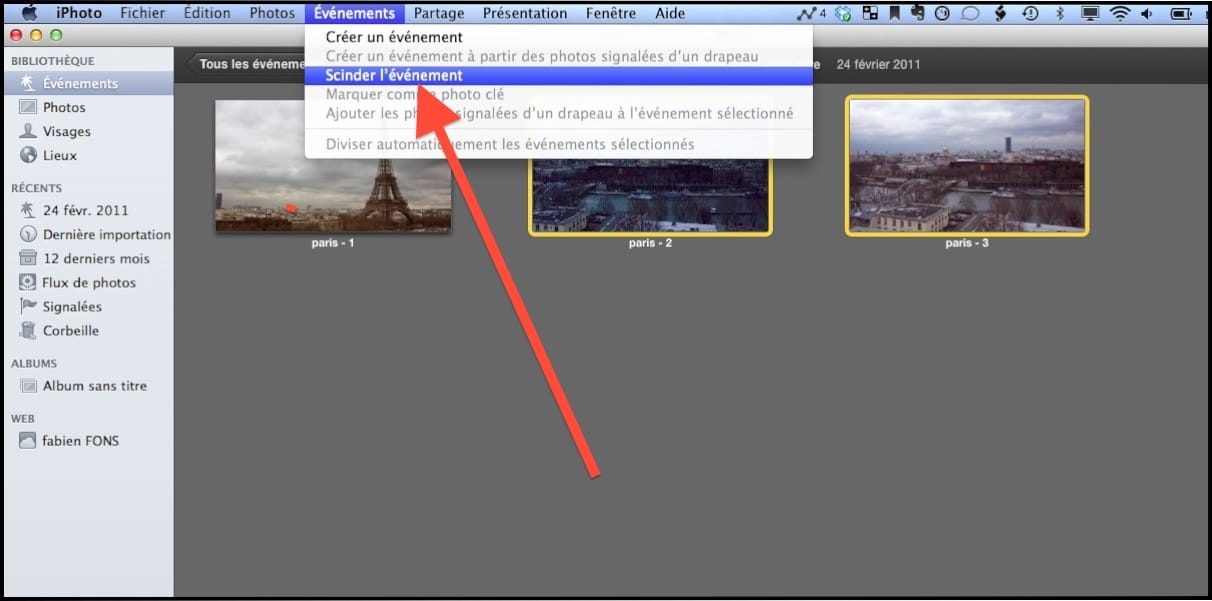Click the Wi-Fi status icon
Image resolution: width=1212 pixels, height=601 pixels.
coord(1119,13)
